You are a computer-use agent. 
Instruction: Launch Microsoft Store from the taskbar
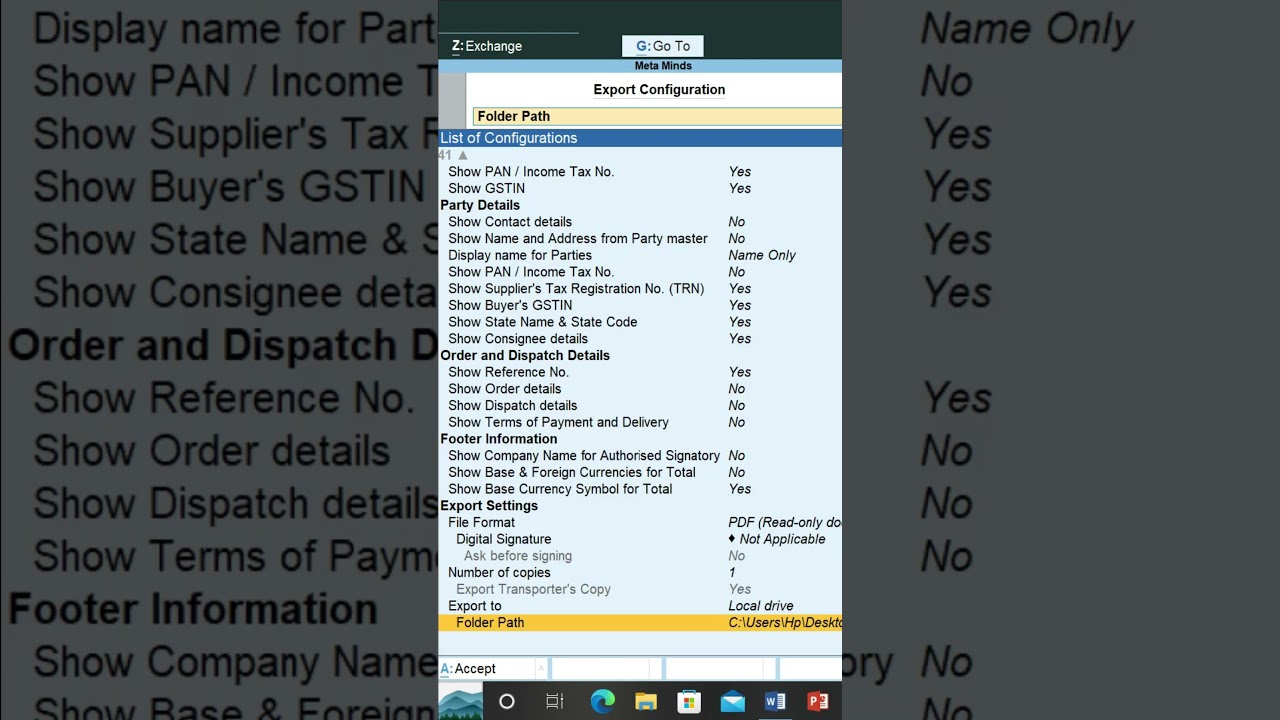pyautogui.click(x=689, y=702)
